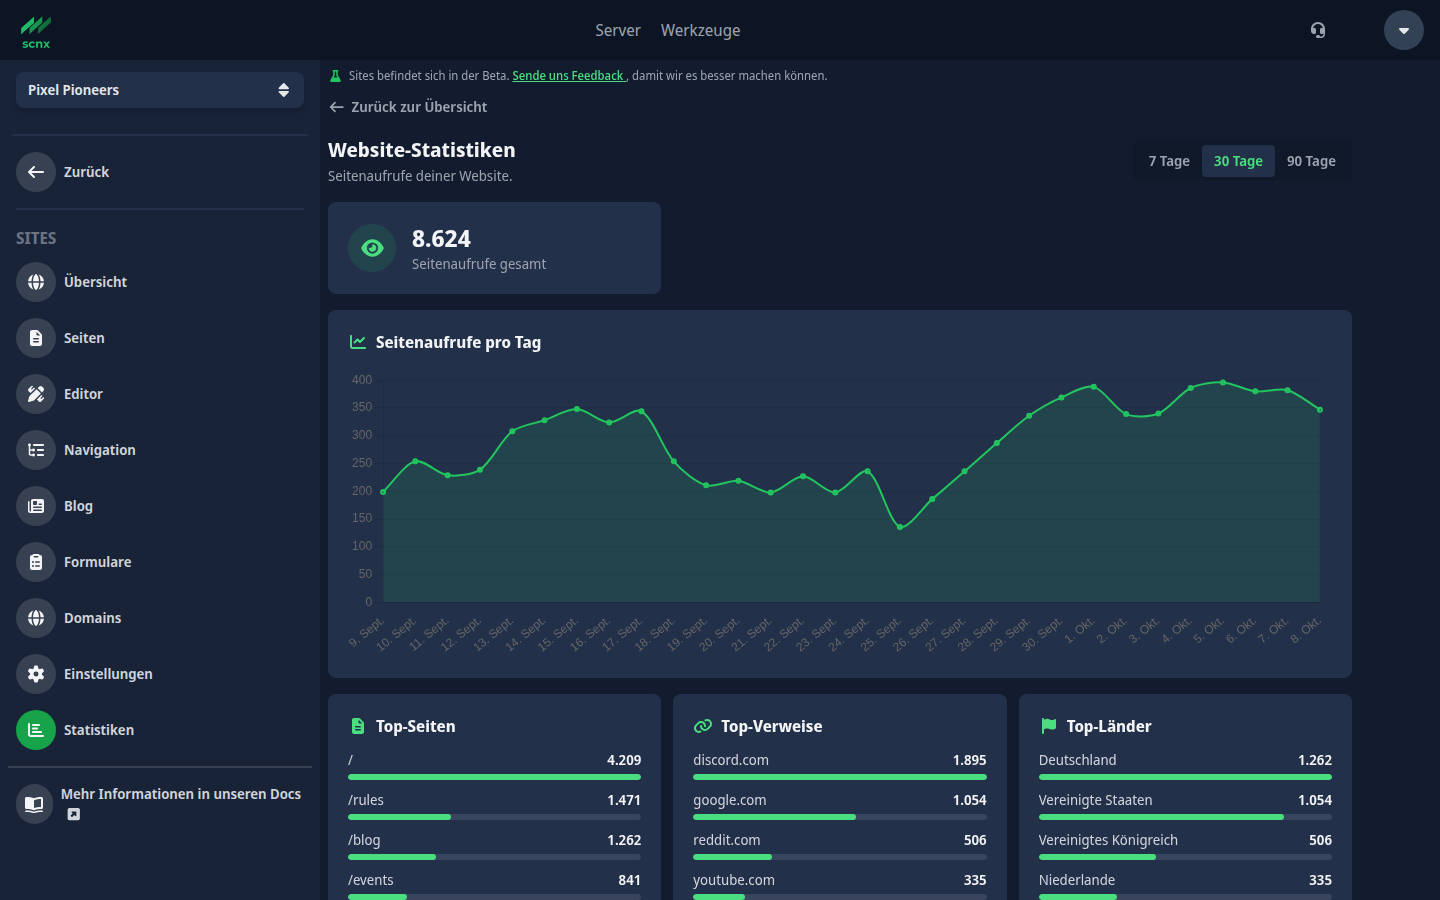
Task: Click the chart's lowest data point
Action: pos(900,527)
